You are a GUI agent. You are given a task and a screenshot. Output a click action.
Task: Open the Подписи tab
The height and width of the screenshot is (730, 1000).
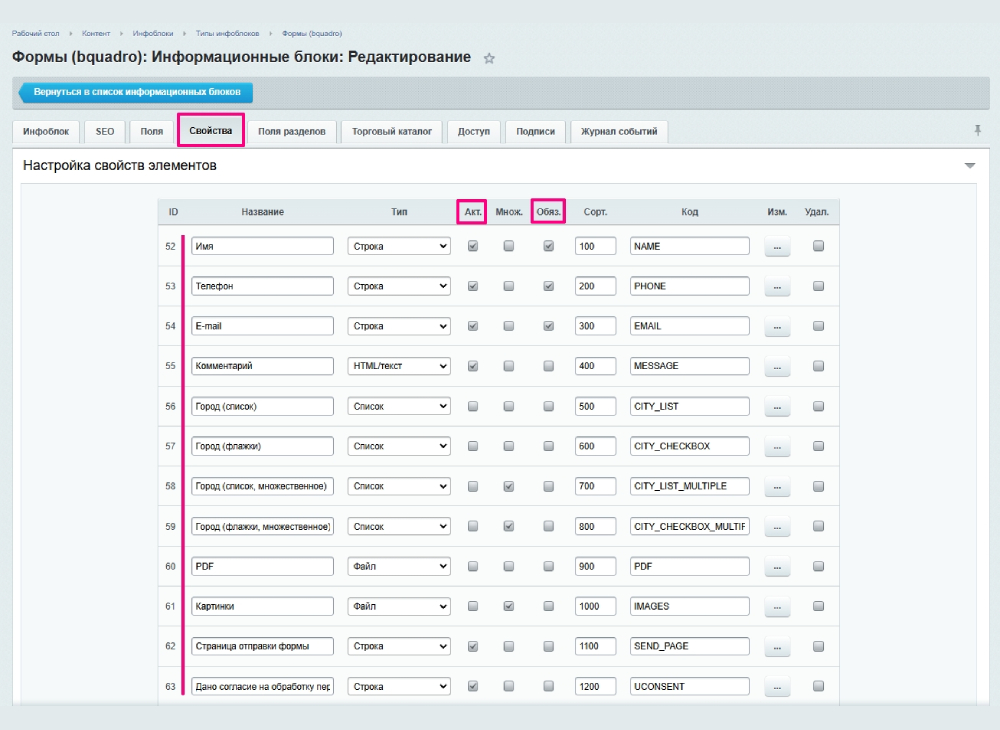click(x=536, y=131)
